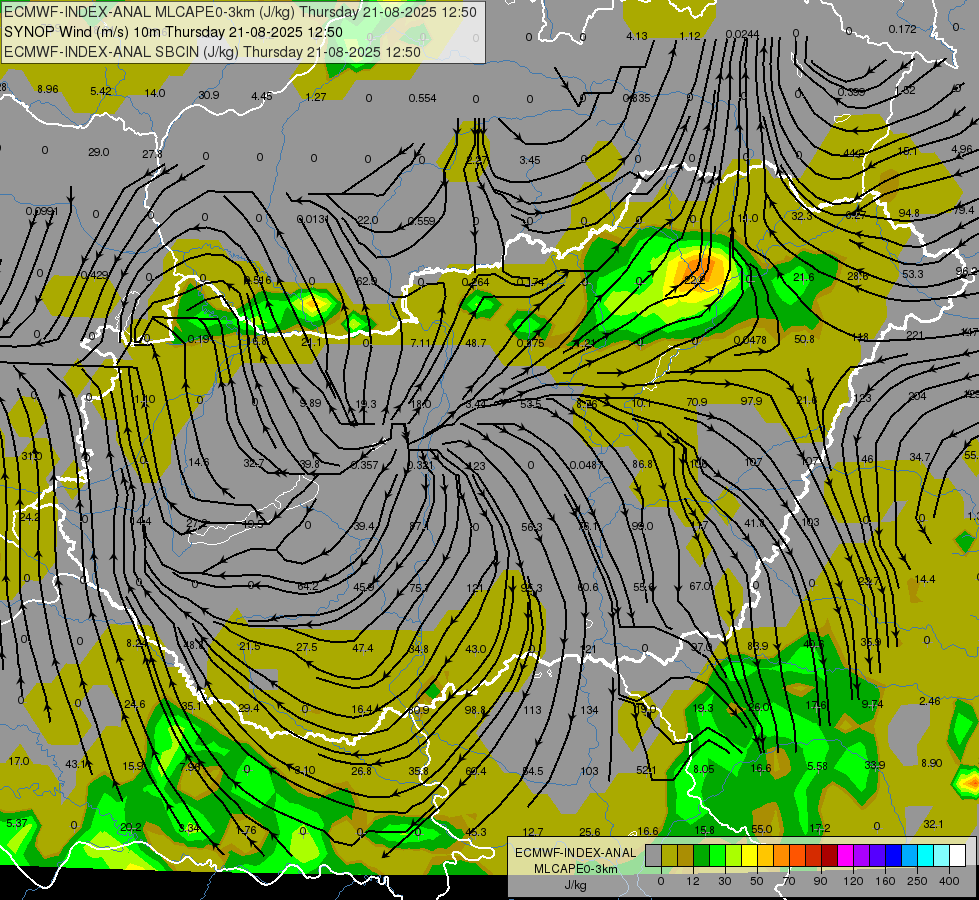Click the map value 0.357
Screen dimensions: 979x900
click(x=365, y=465)
